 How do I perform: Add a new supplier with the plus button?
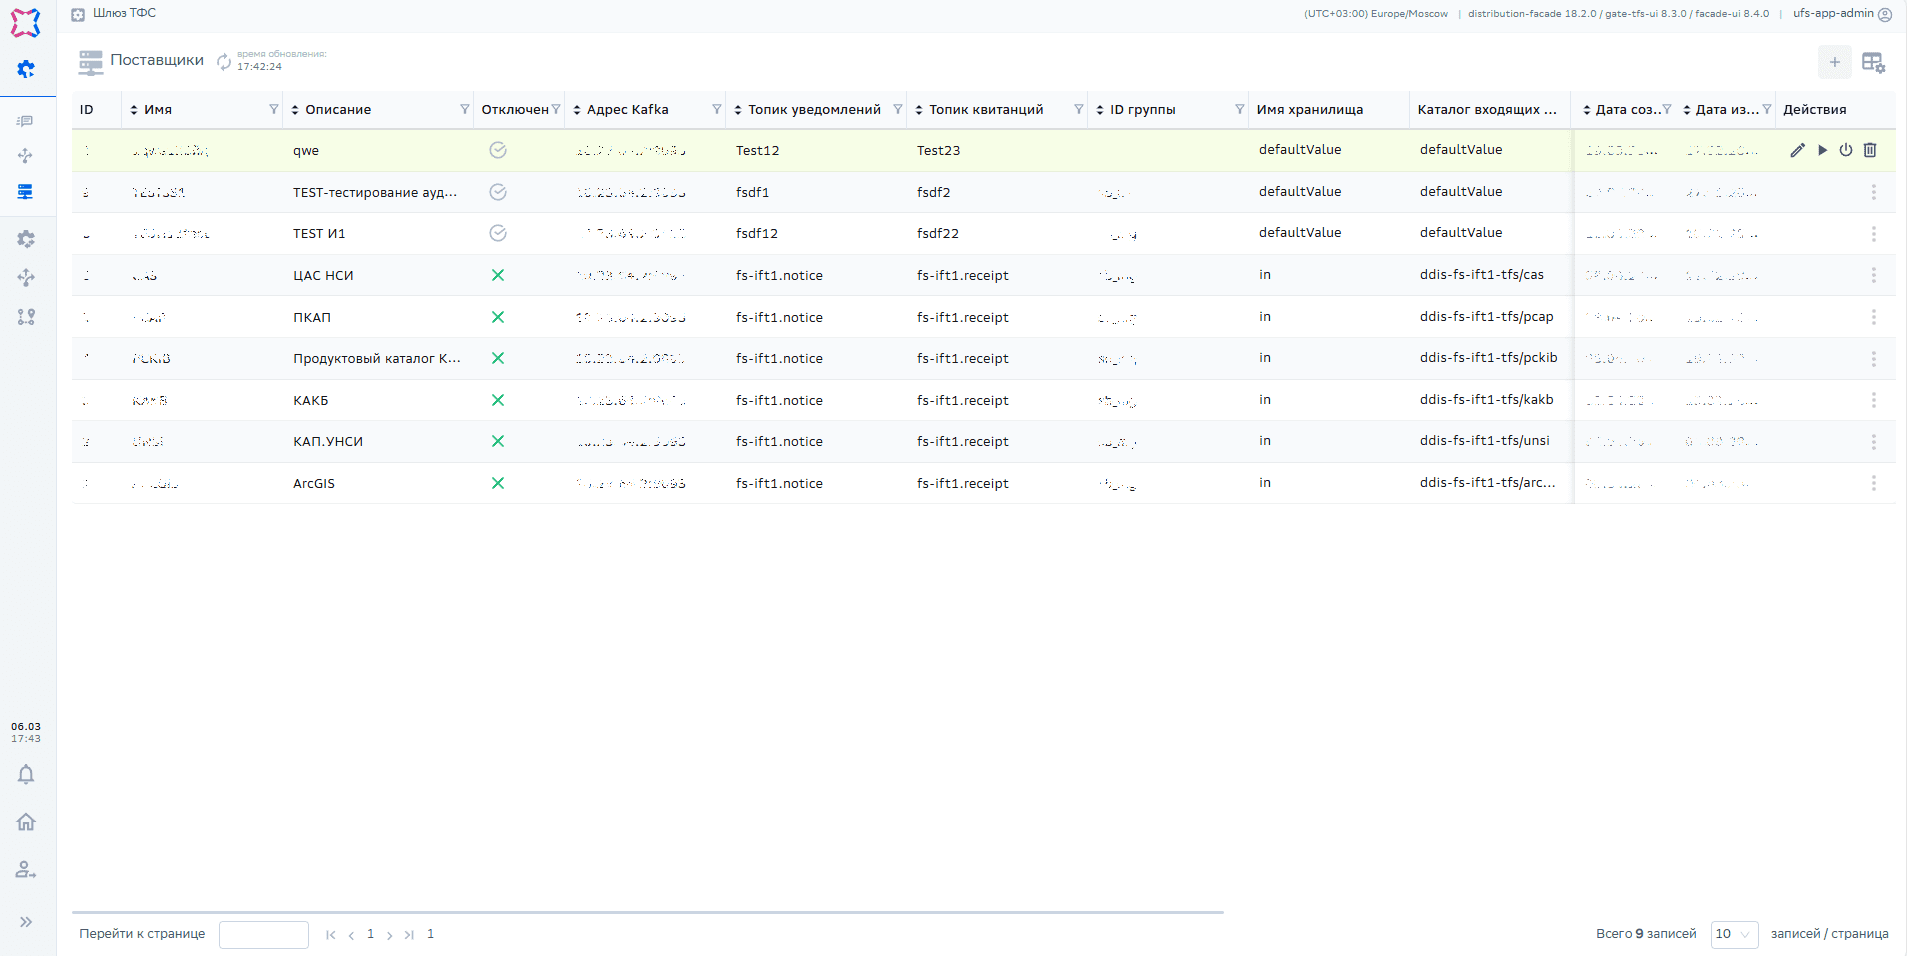coord(1834,62)
